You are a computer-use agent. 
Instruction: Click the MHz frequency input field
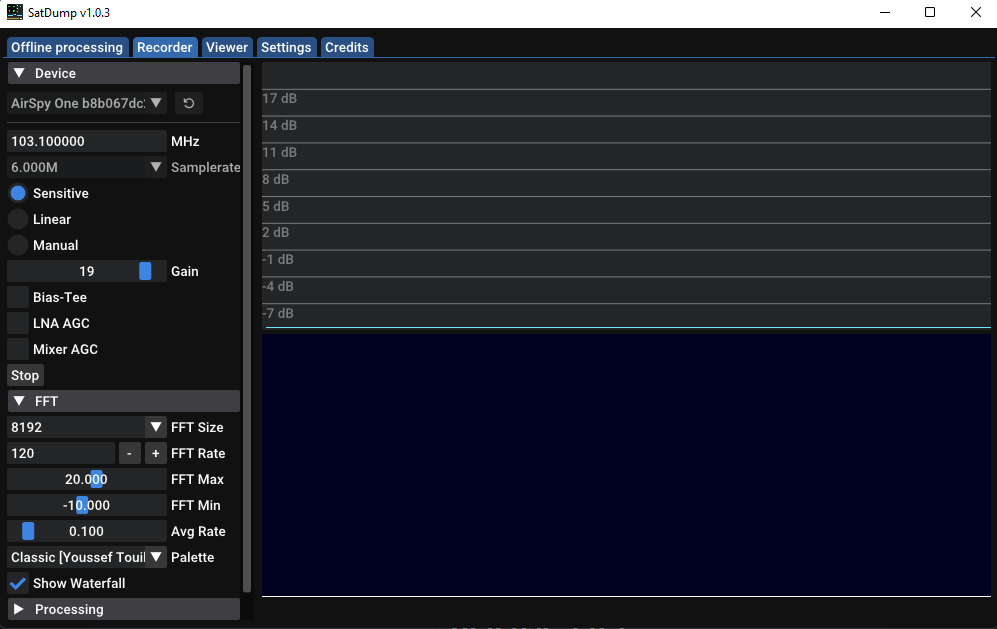point(85,140)
